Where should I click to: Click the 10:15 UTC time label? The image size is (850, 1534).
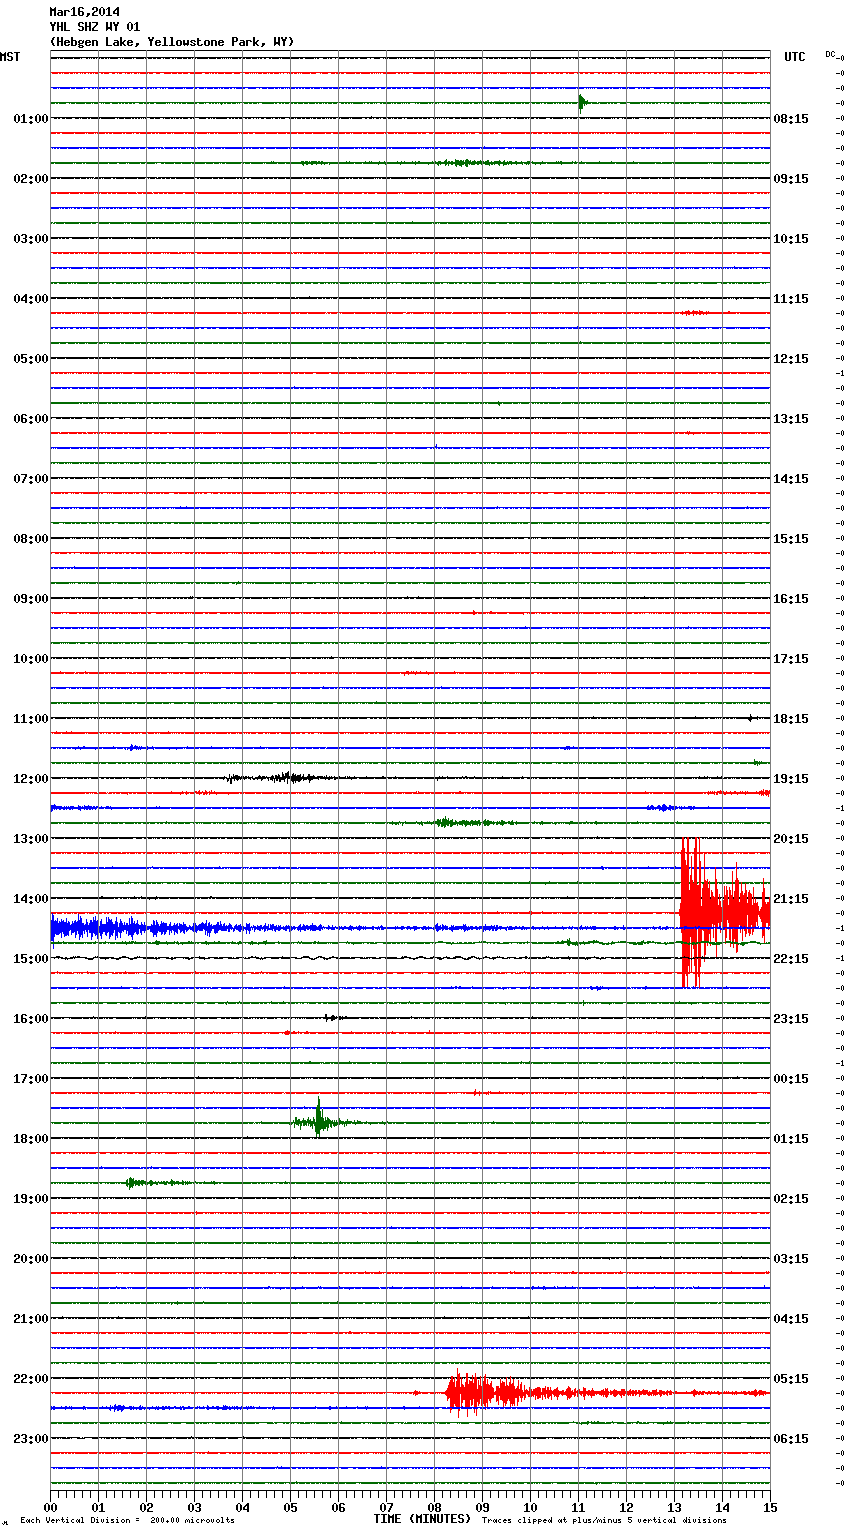(x=791, y=239)
